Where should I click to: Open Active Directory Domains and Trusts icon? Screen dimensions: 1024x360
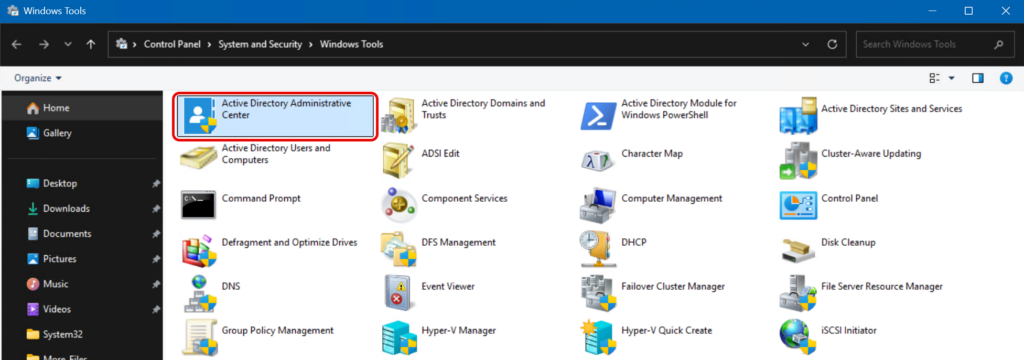[399, 116]
